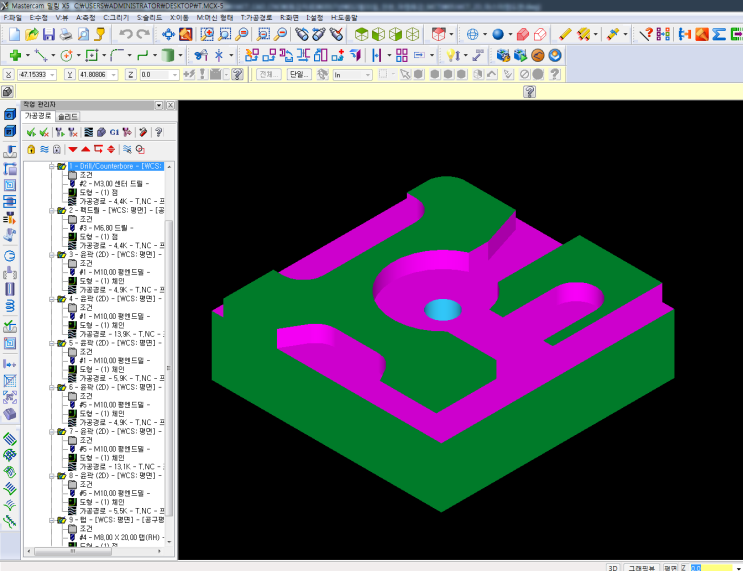Click the Print icon in toolbar
The width and height of the screenshot is (743, 571).
(66, 34)
